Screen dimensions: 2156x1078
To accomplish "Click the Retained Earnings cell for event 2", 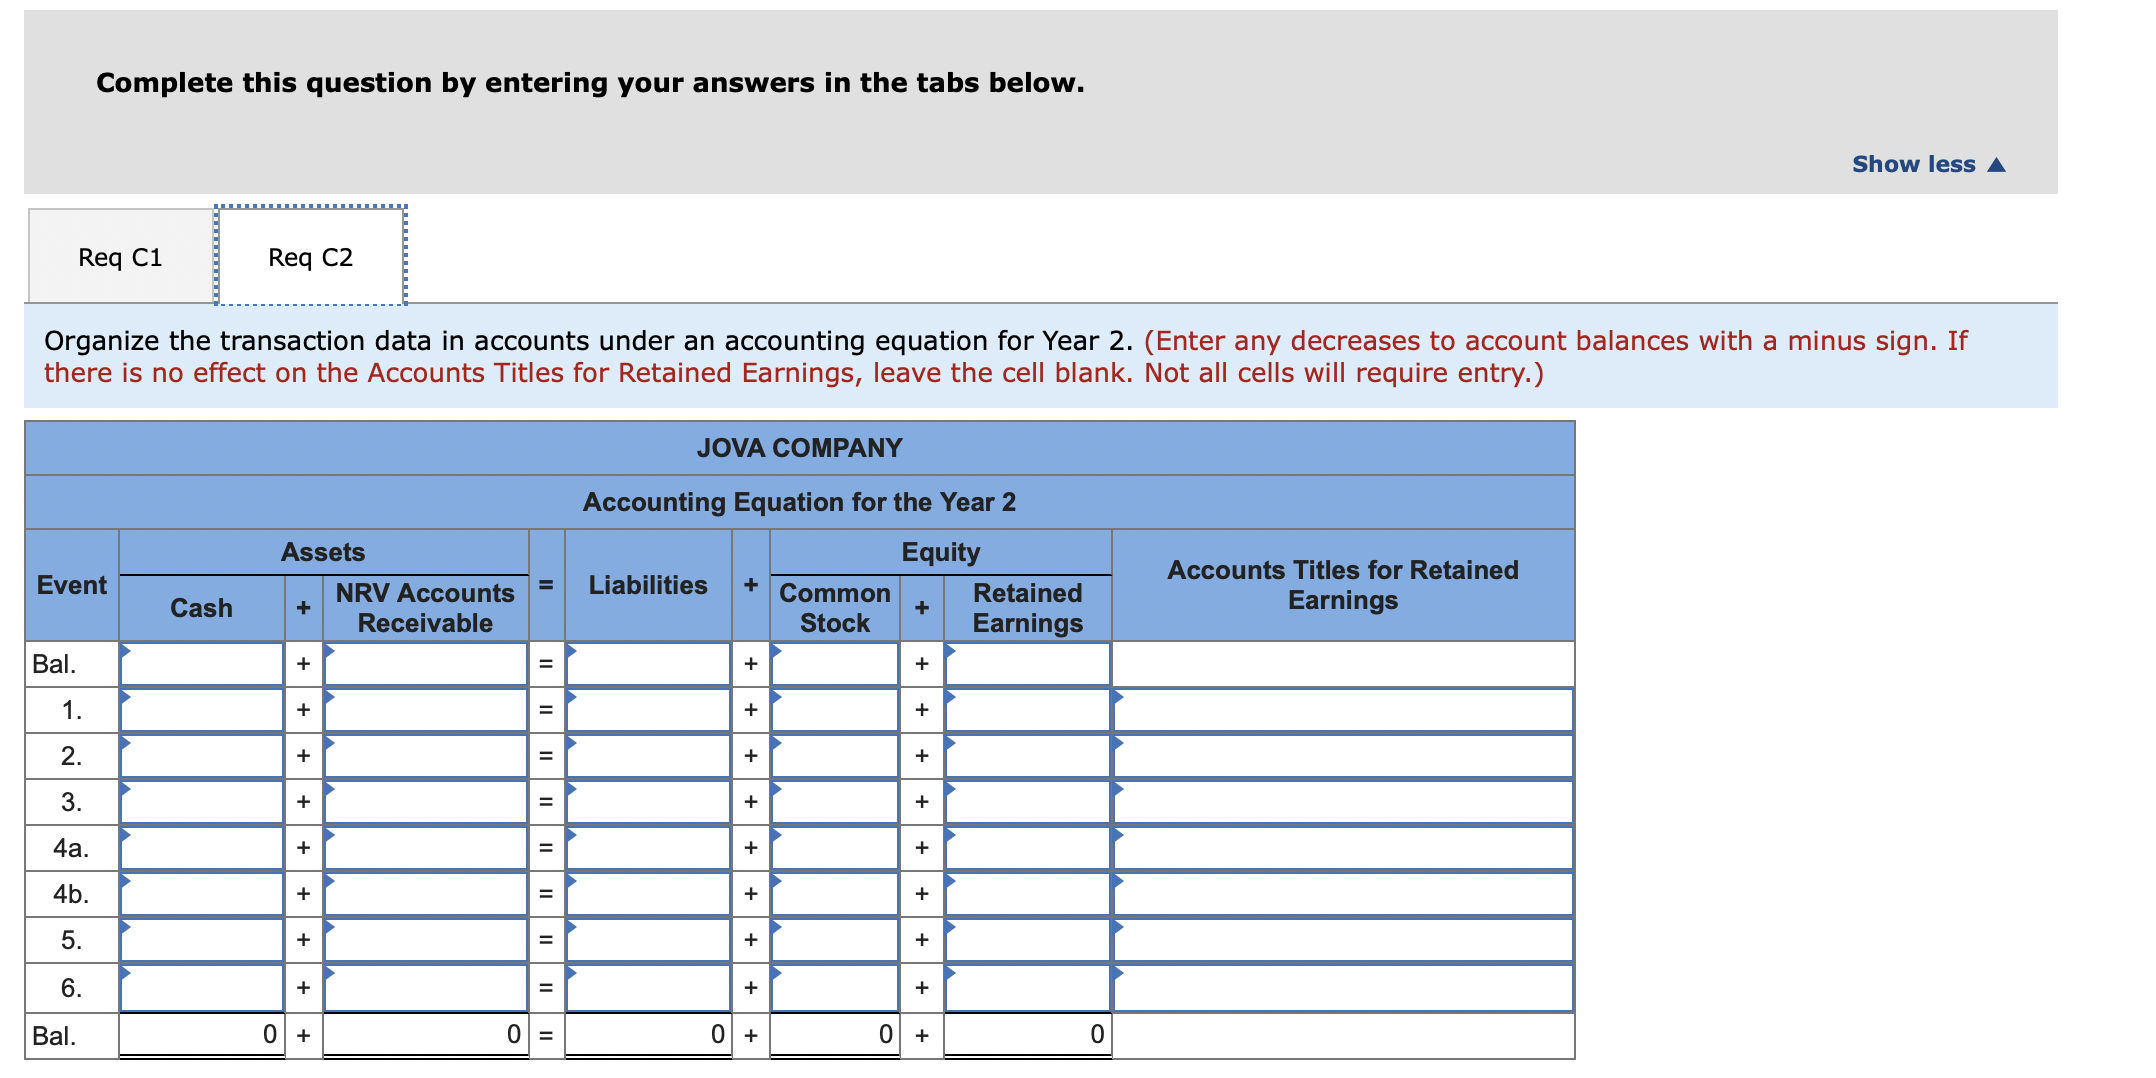I will 1028,756.
